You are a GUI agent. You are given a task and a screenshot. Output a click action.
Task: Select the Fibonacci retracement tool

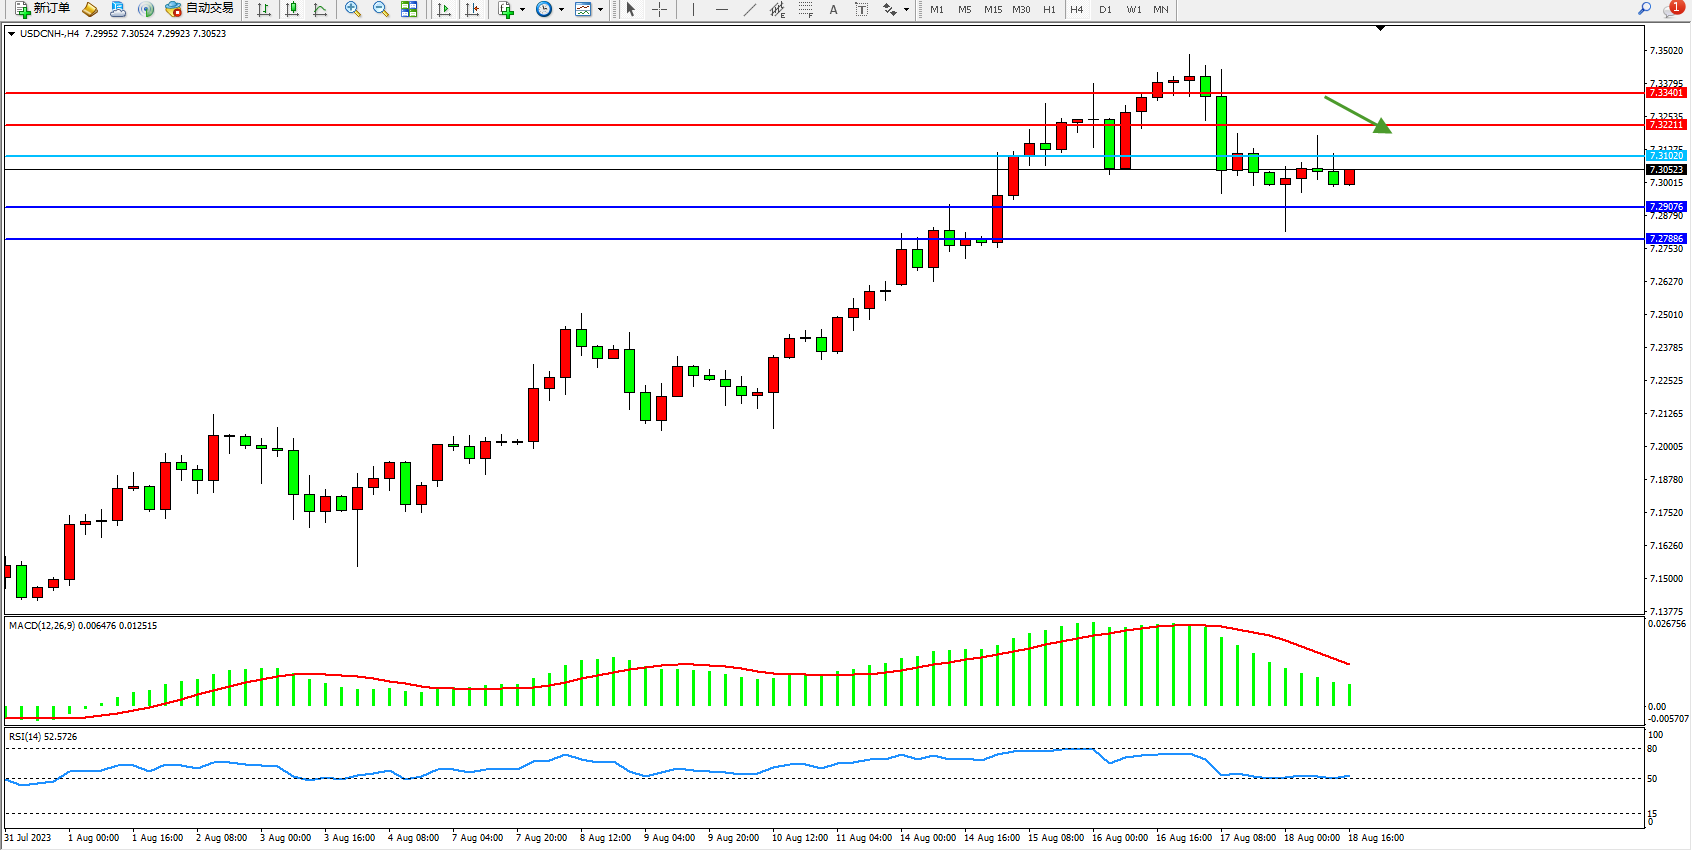pyautogui.click(x=805, y=9)
